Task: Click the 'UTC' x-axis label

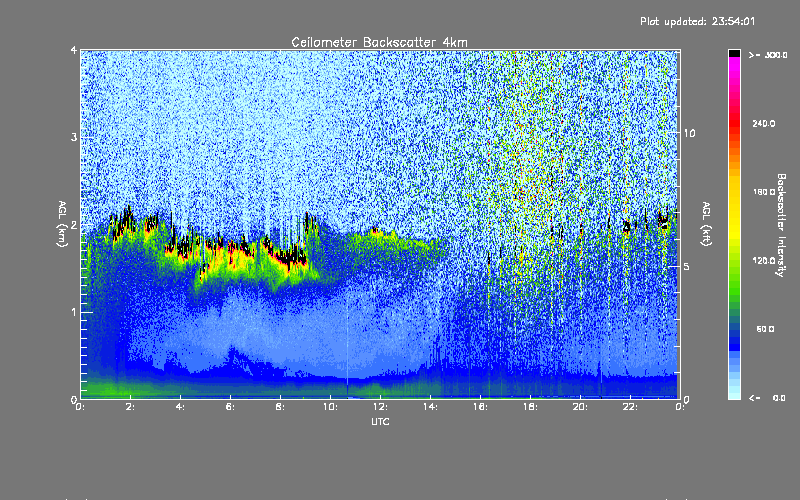Action: (x=380, y=422)
